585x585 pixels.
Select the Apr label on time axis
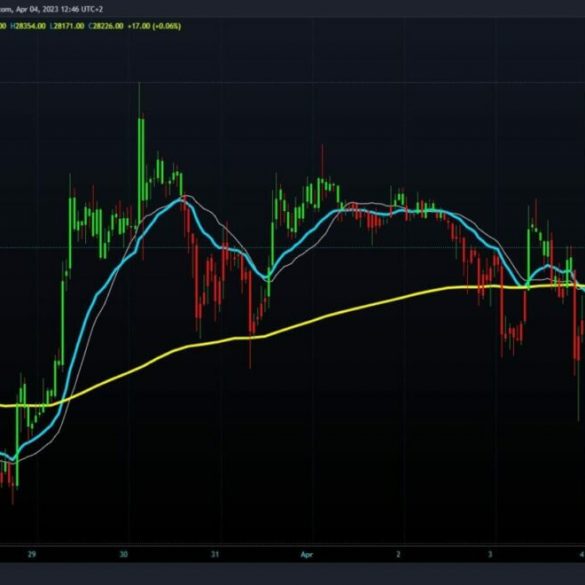pos(307,554)
